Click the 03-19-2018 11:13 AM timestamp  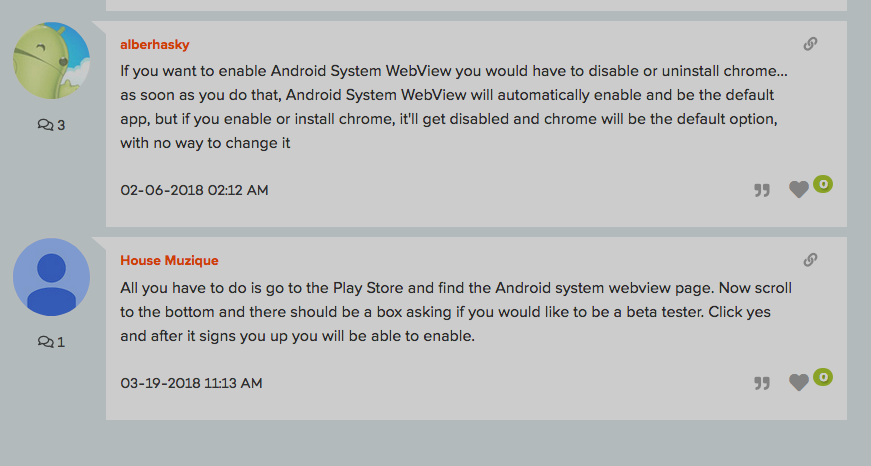click(x=191, y=383)
